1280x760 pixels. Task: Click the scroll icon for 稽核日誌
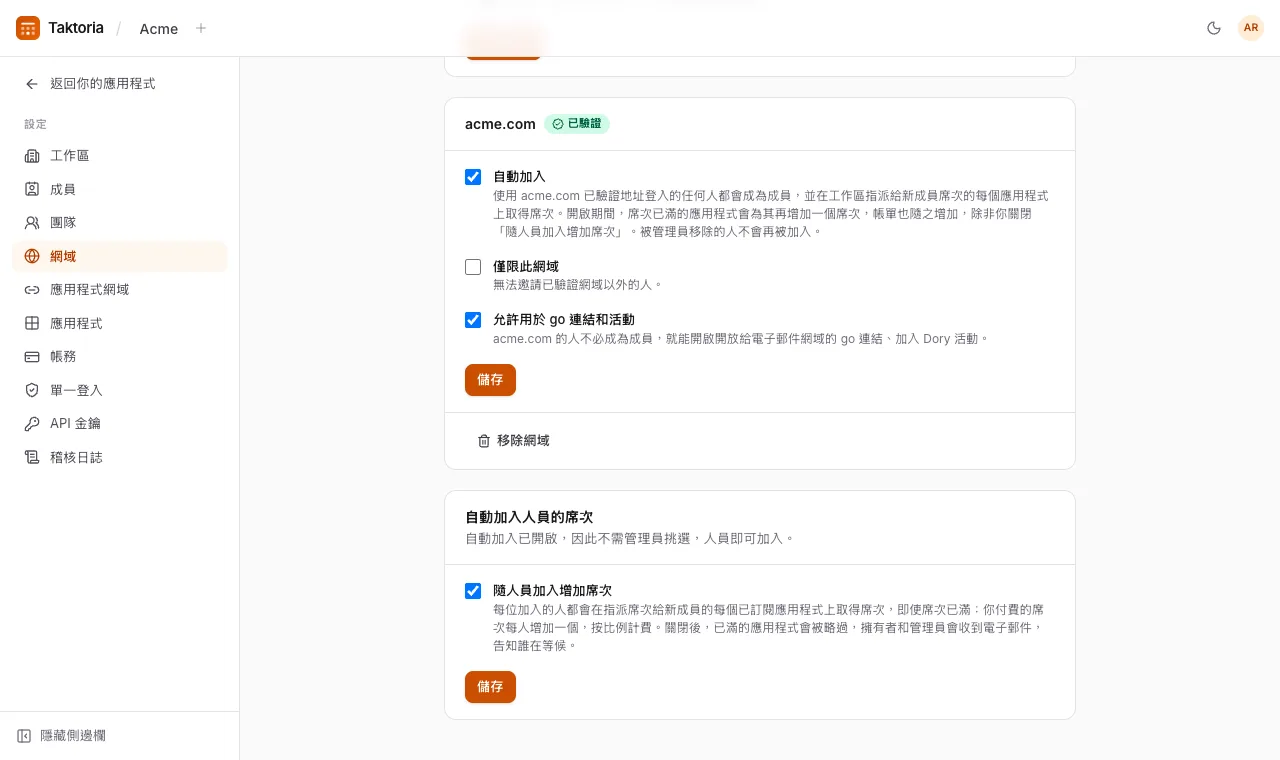tap(32, 457)
